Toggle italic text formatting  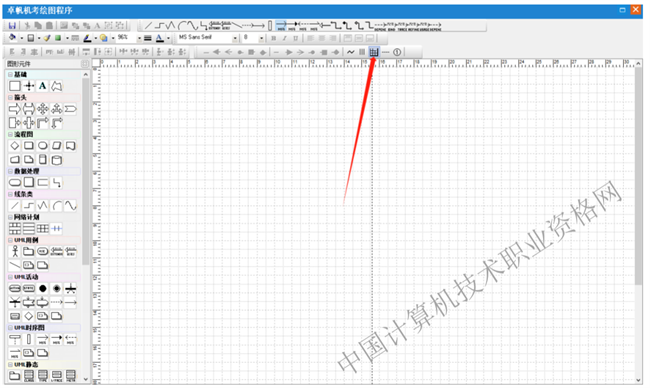pyautogui.click(x=284, y=38)
